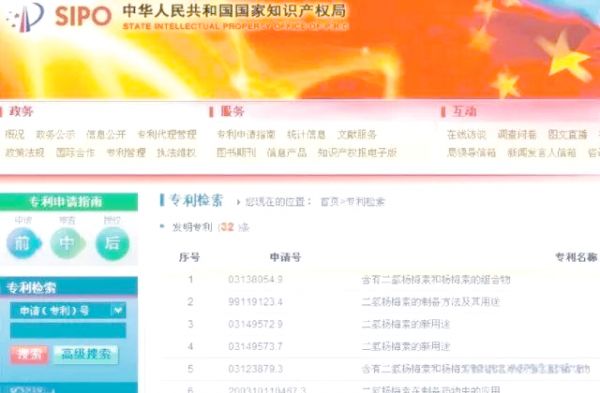This screenshot has width=600, height=393.
Task: Select the 后 (after grant) circle icon
Action: coord(112,243)
